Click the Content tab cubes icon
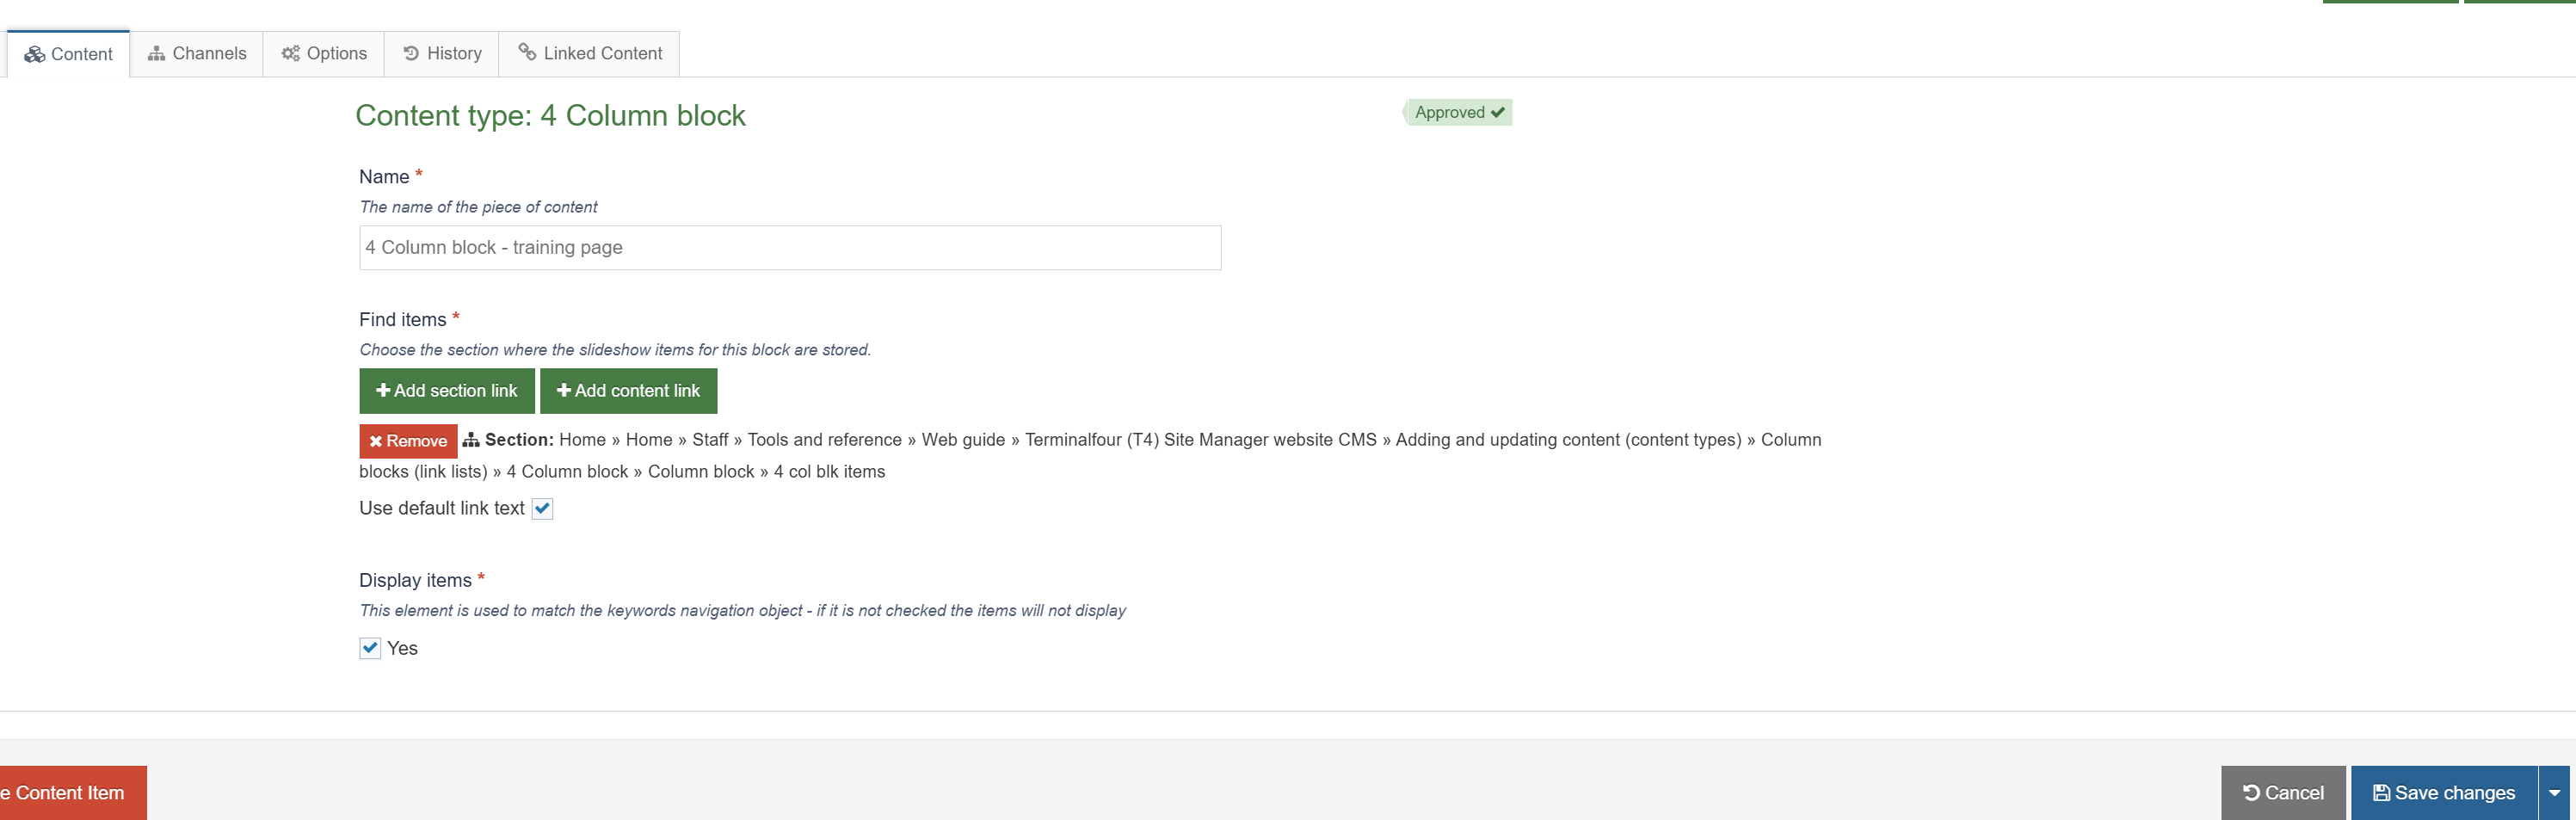2576x820 pixels. 35,54
